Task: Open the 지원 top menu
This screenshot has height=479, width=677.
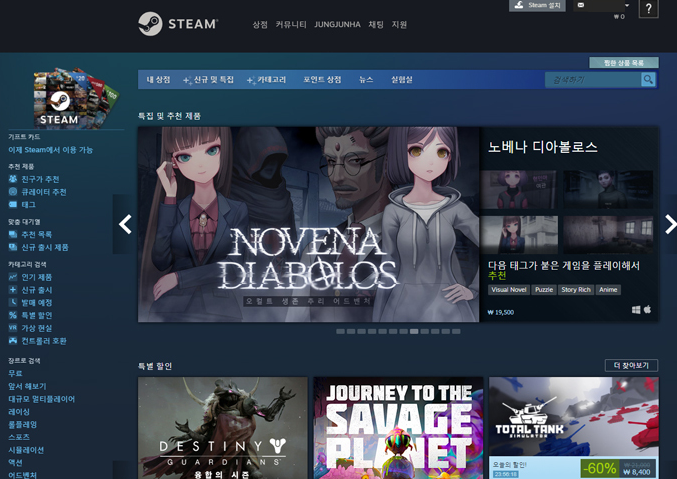Action: click(x=399, y=25)
